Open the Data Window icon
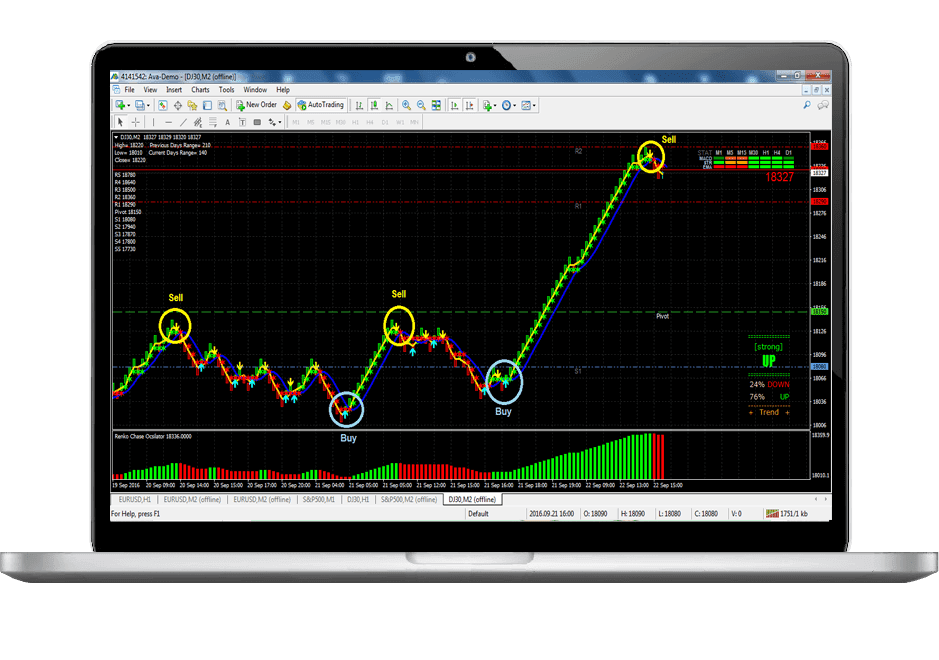 pyautogui.click(x=178, y=105)
